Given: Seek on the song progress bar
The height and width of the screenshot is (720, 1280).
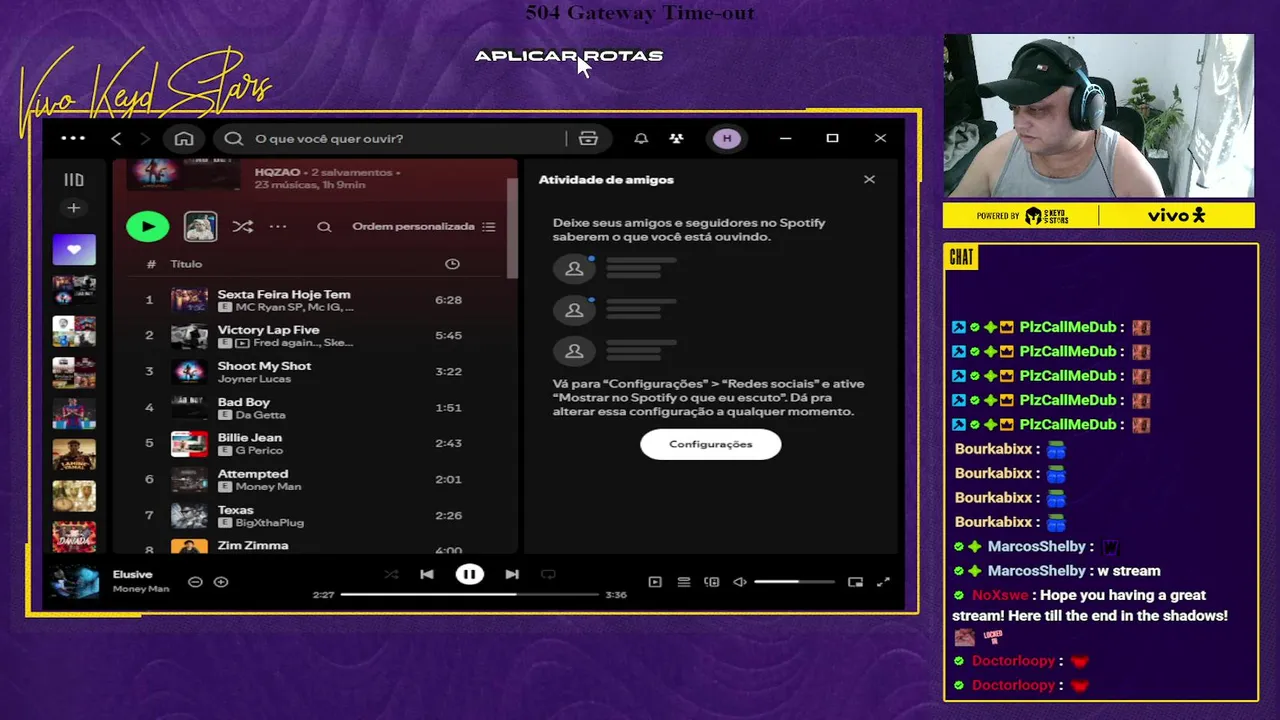Looking at the screenshot, I should 469,595.
